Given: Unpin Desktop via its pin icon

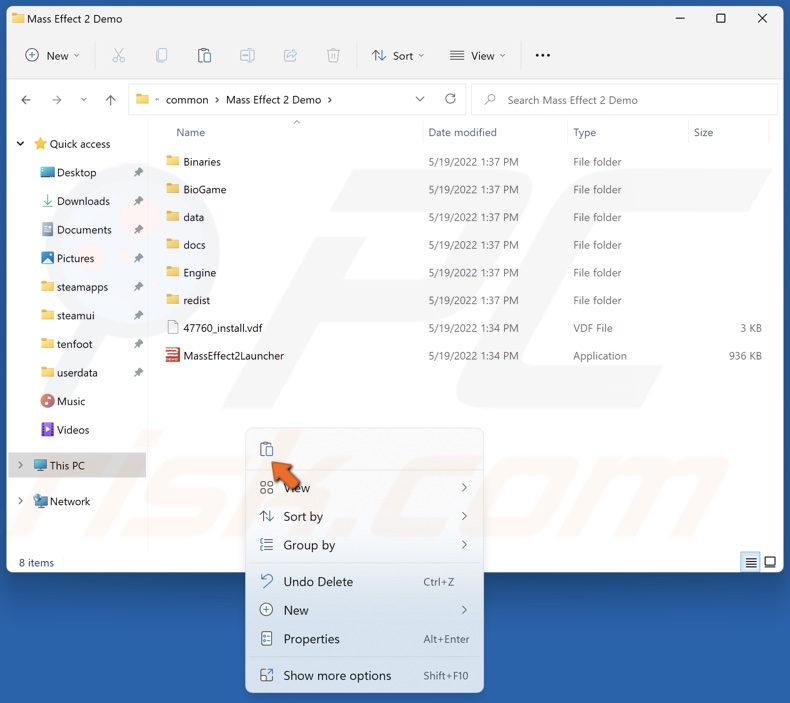Looking at the screenshot, I should click(x=138, y=172).
